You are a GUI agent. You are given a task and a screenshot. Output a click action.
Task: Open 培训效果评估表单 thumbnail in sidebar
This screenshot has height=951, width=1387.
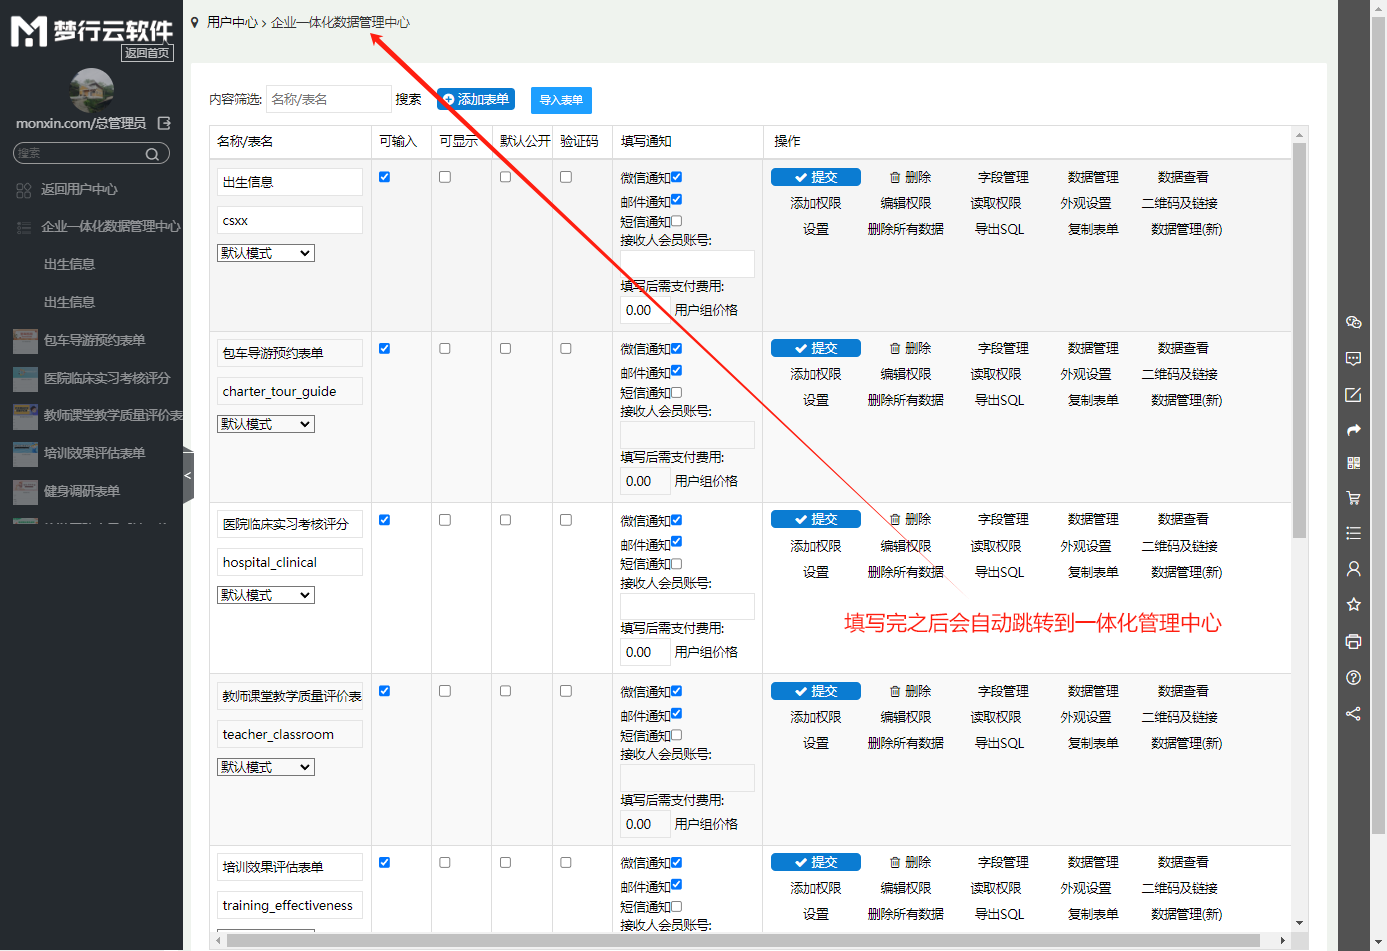pyautogui.click(x=25, y=454)
